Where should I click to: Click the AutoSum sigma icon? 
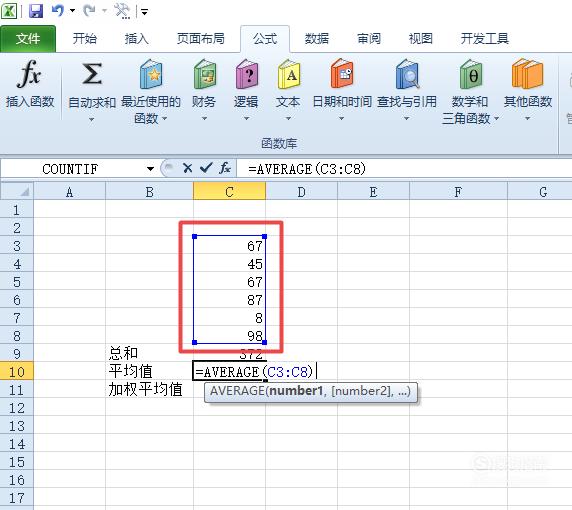pos(92,74)
